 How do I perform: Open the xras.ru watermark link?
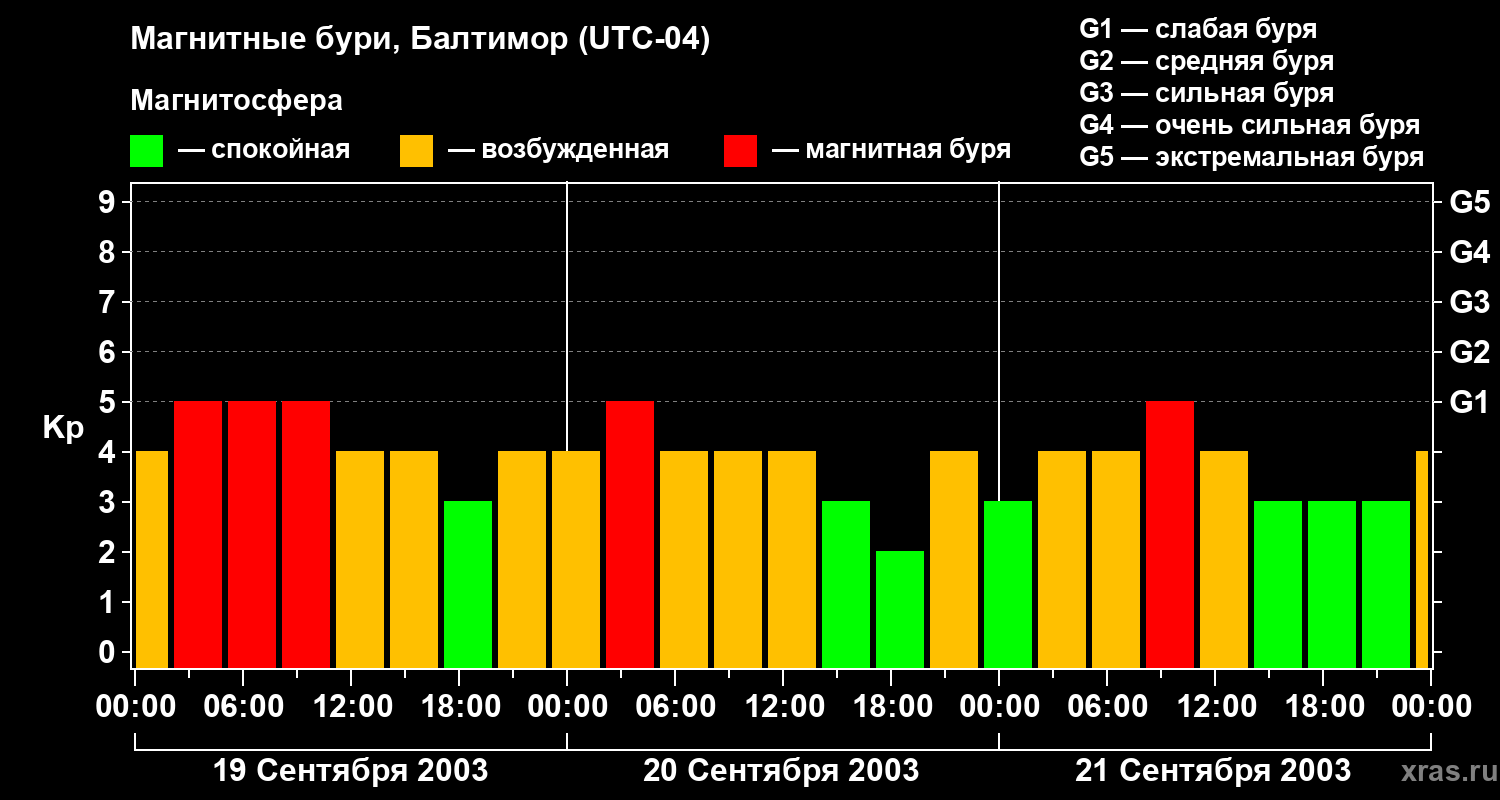pyautogui.click(x=1444, y=772)
